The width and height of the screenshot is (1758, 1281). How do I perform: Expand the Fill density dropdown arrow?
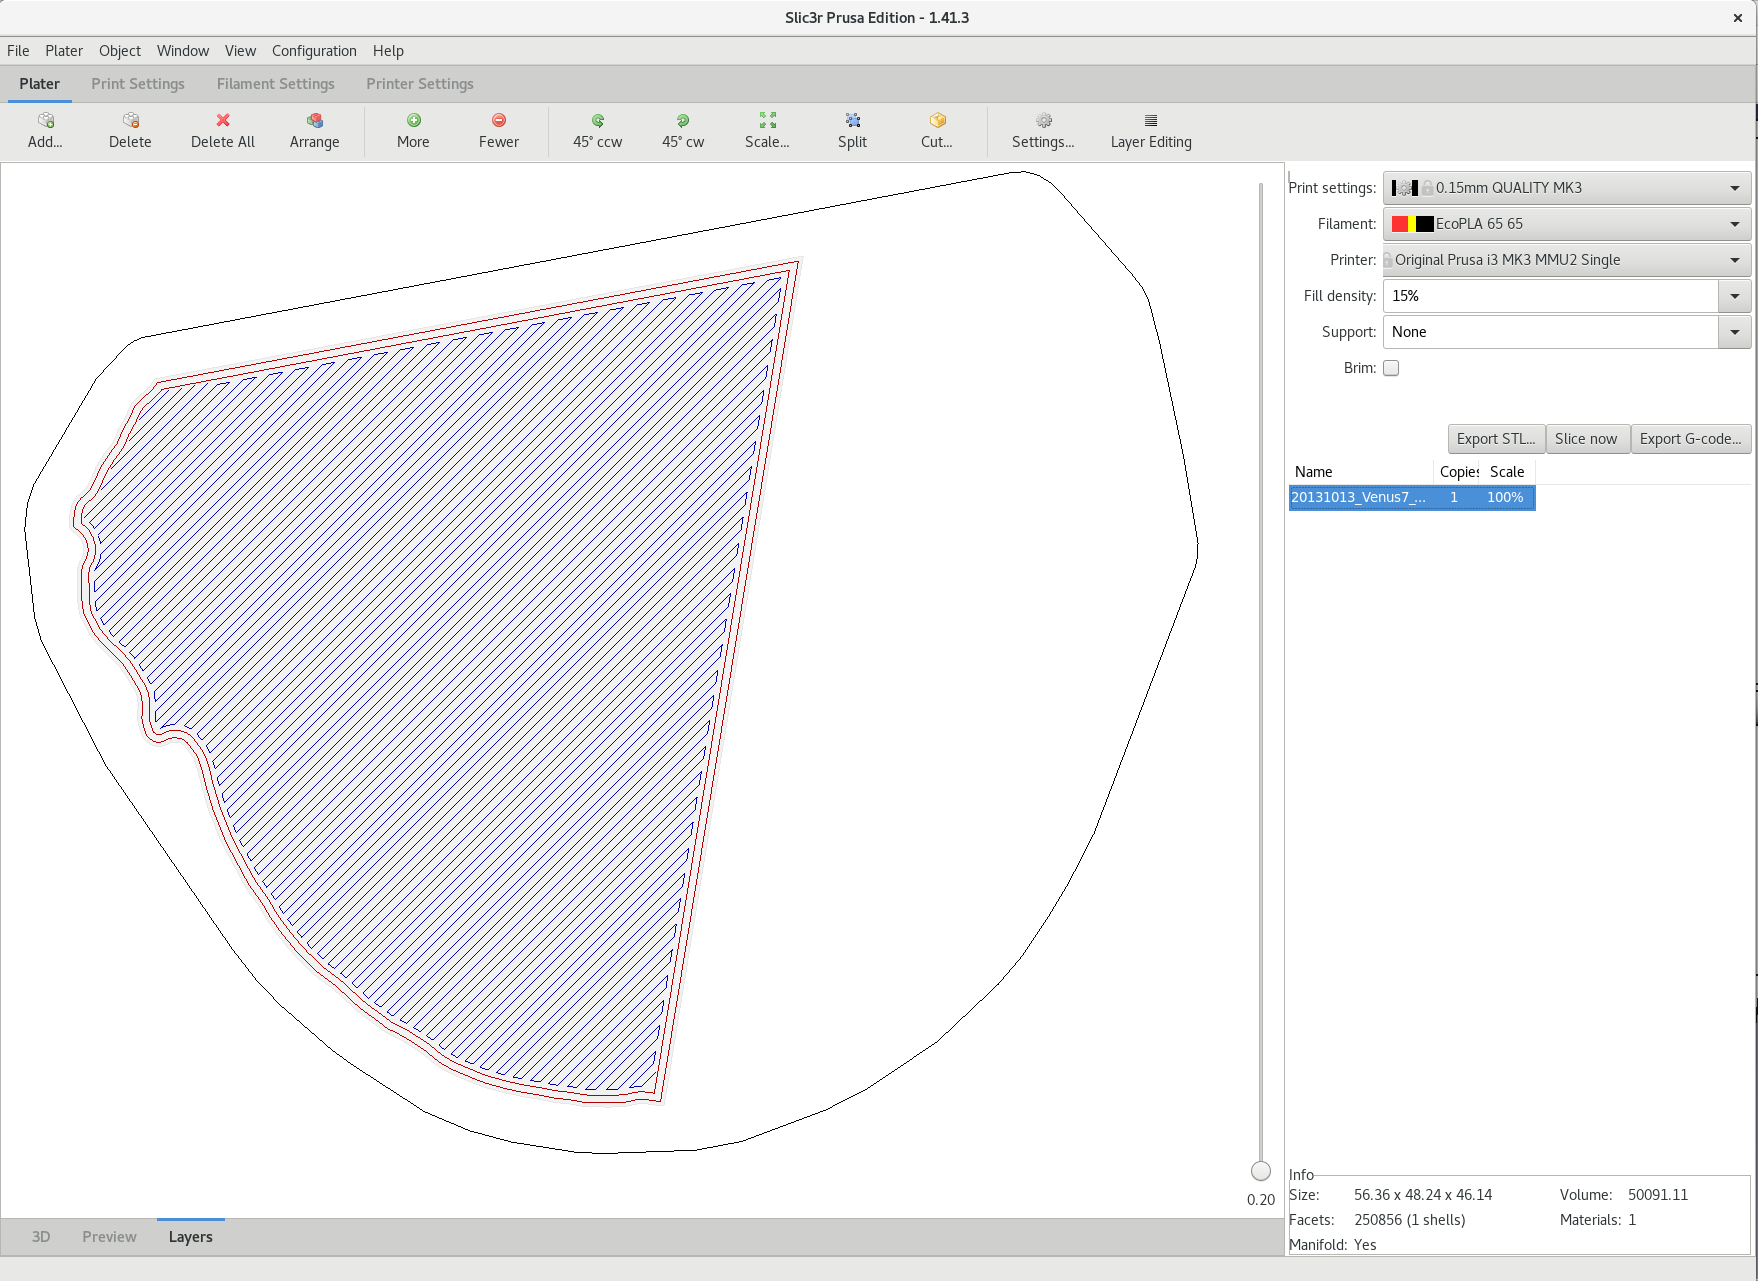[x=1734, y=296]
